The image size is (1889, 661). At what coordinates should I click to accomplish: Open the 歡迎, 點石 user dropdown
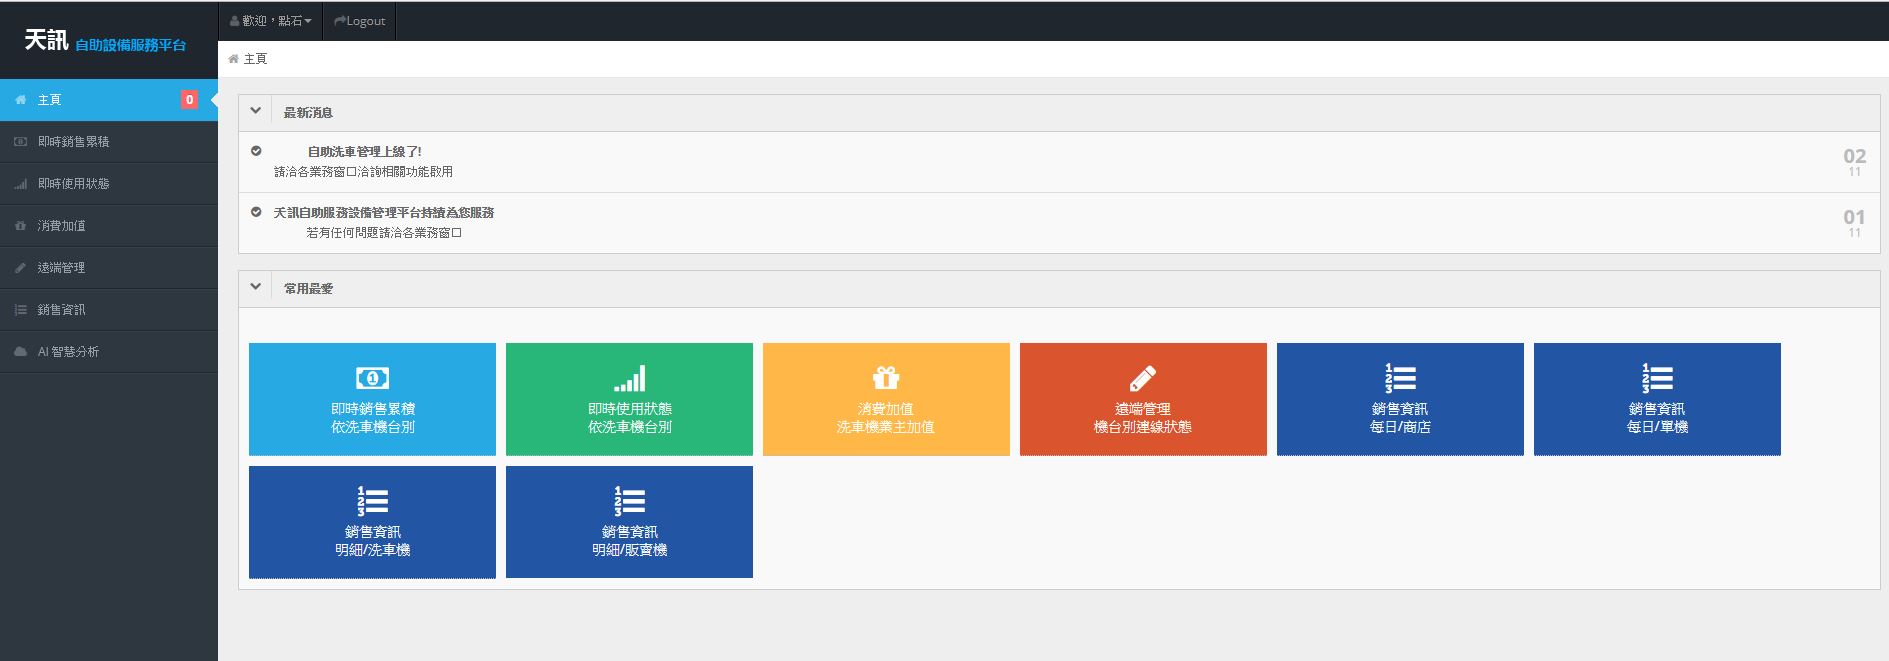click(271, 21)
